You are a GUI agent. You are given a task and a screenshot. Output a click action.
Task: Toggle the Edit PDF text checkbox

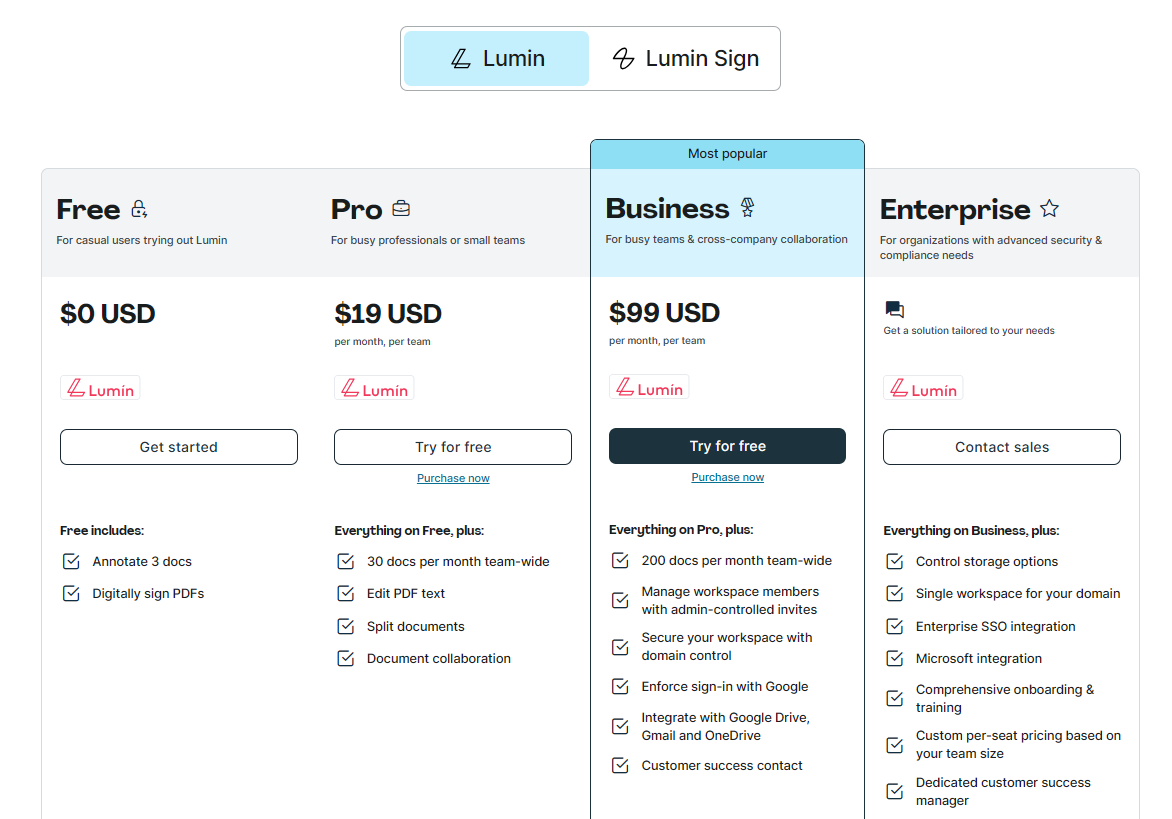(x=345, y=593)
